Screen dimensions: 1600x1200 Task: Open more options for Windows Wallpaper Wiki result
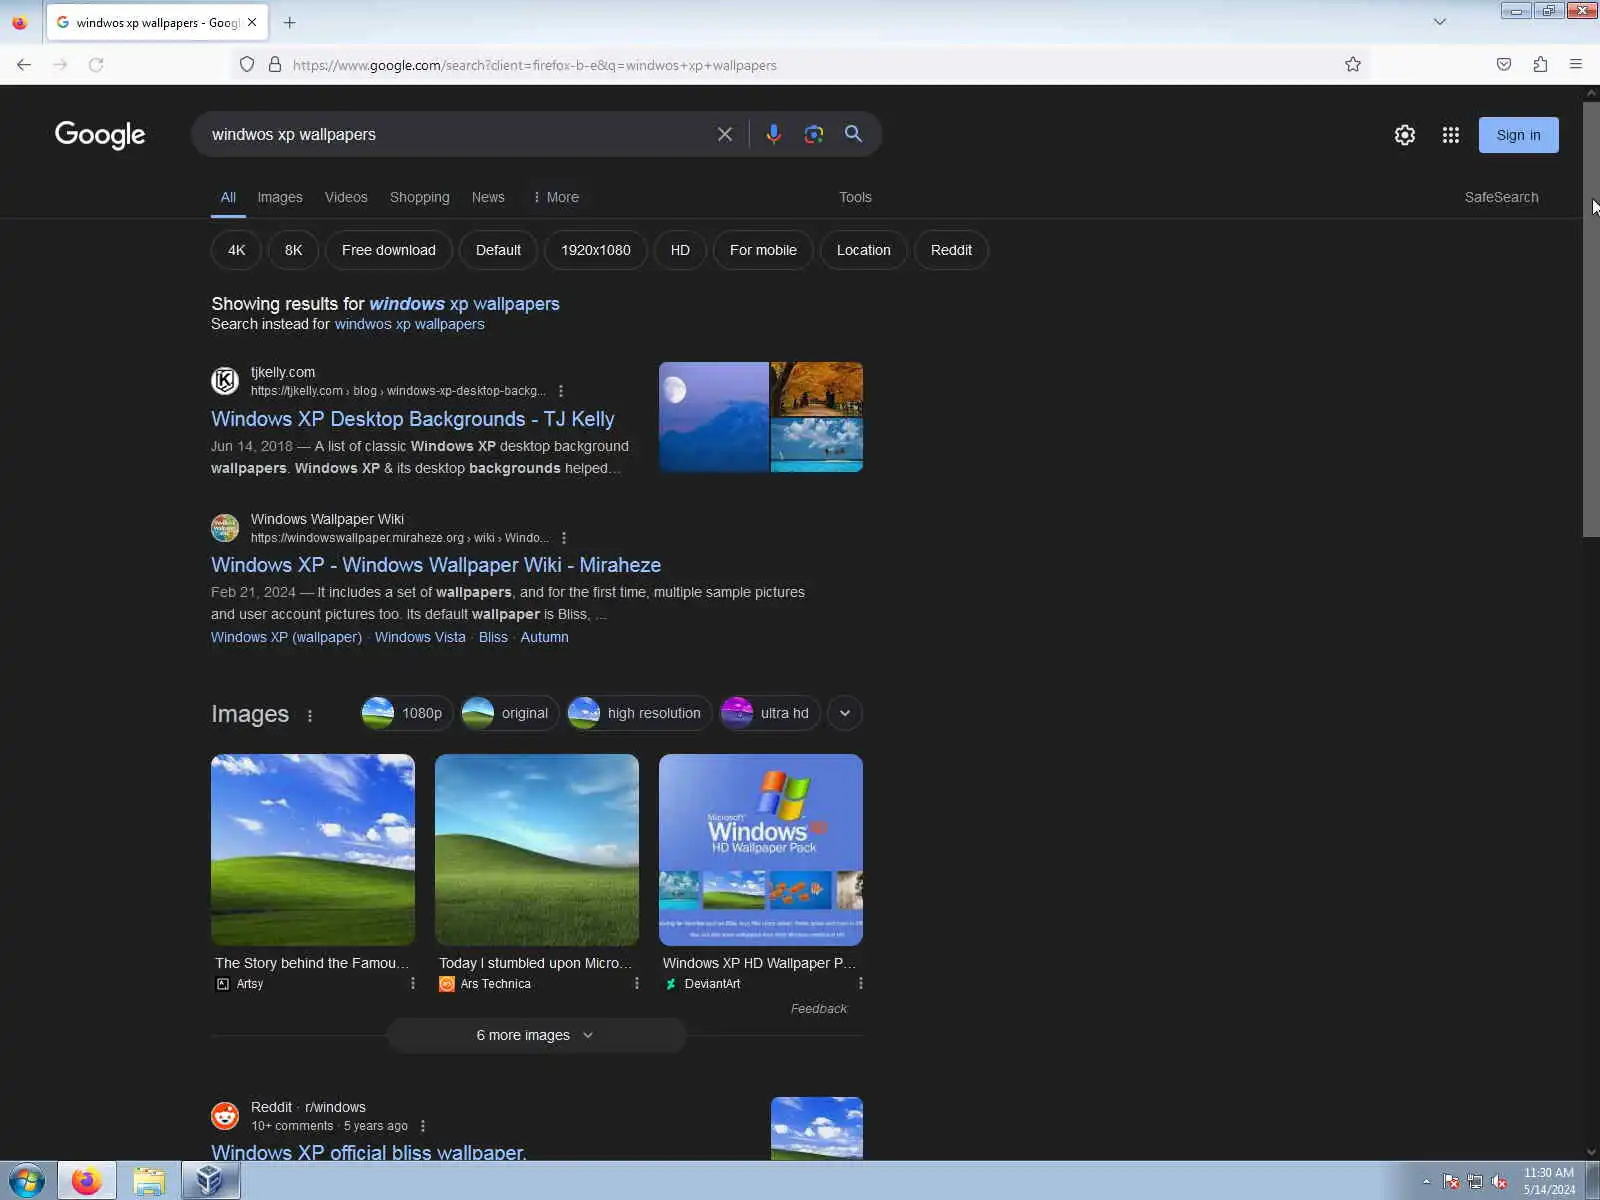(x=564, y=538)
